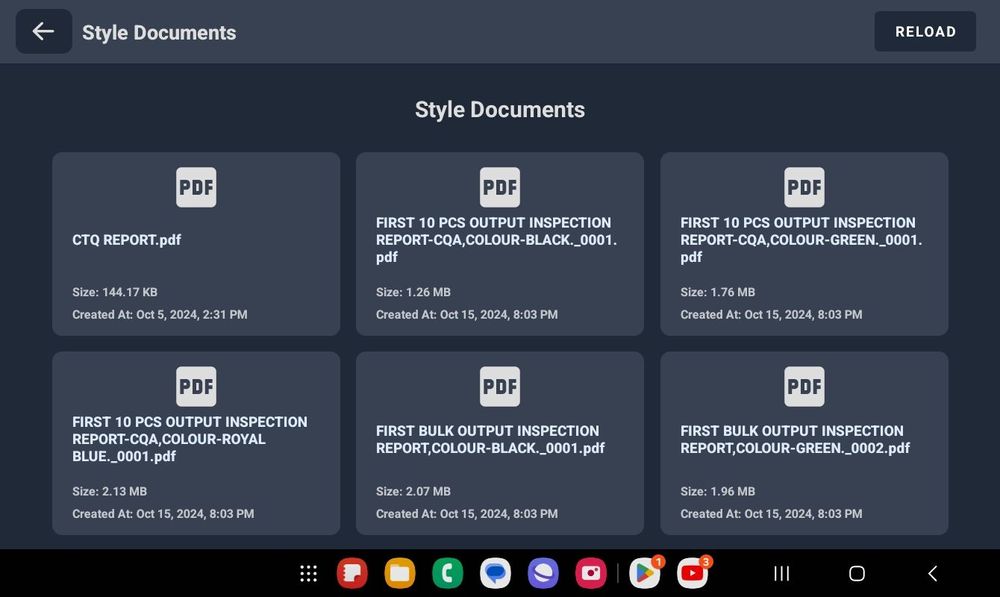The height and width of the screenshot is (597, 1000).
Task: Open PDF icon for BULK OUTPUT COLOUR-BLACK report
Action: pyautogui.click(x=499, y=387)
